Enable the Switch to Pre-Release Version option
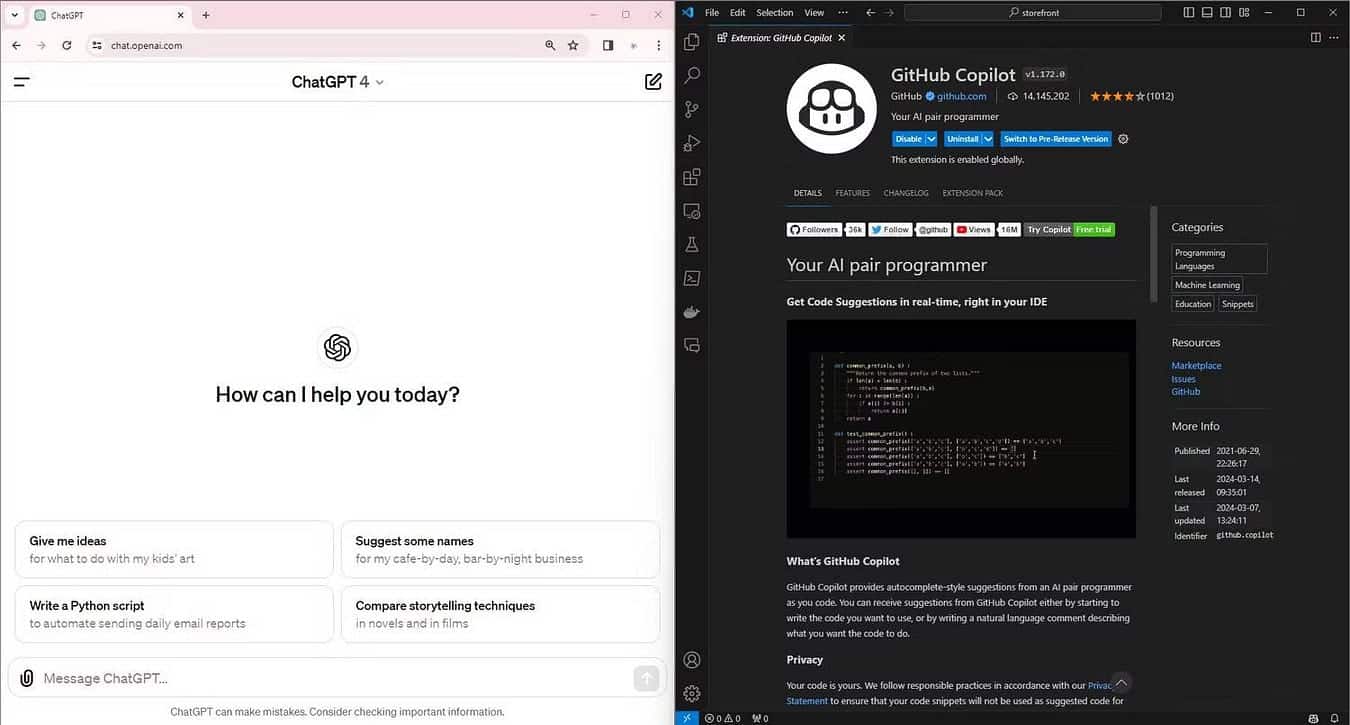 pos(1055,138)
